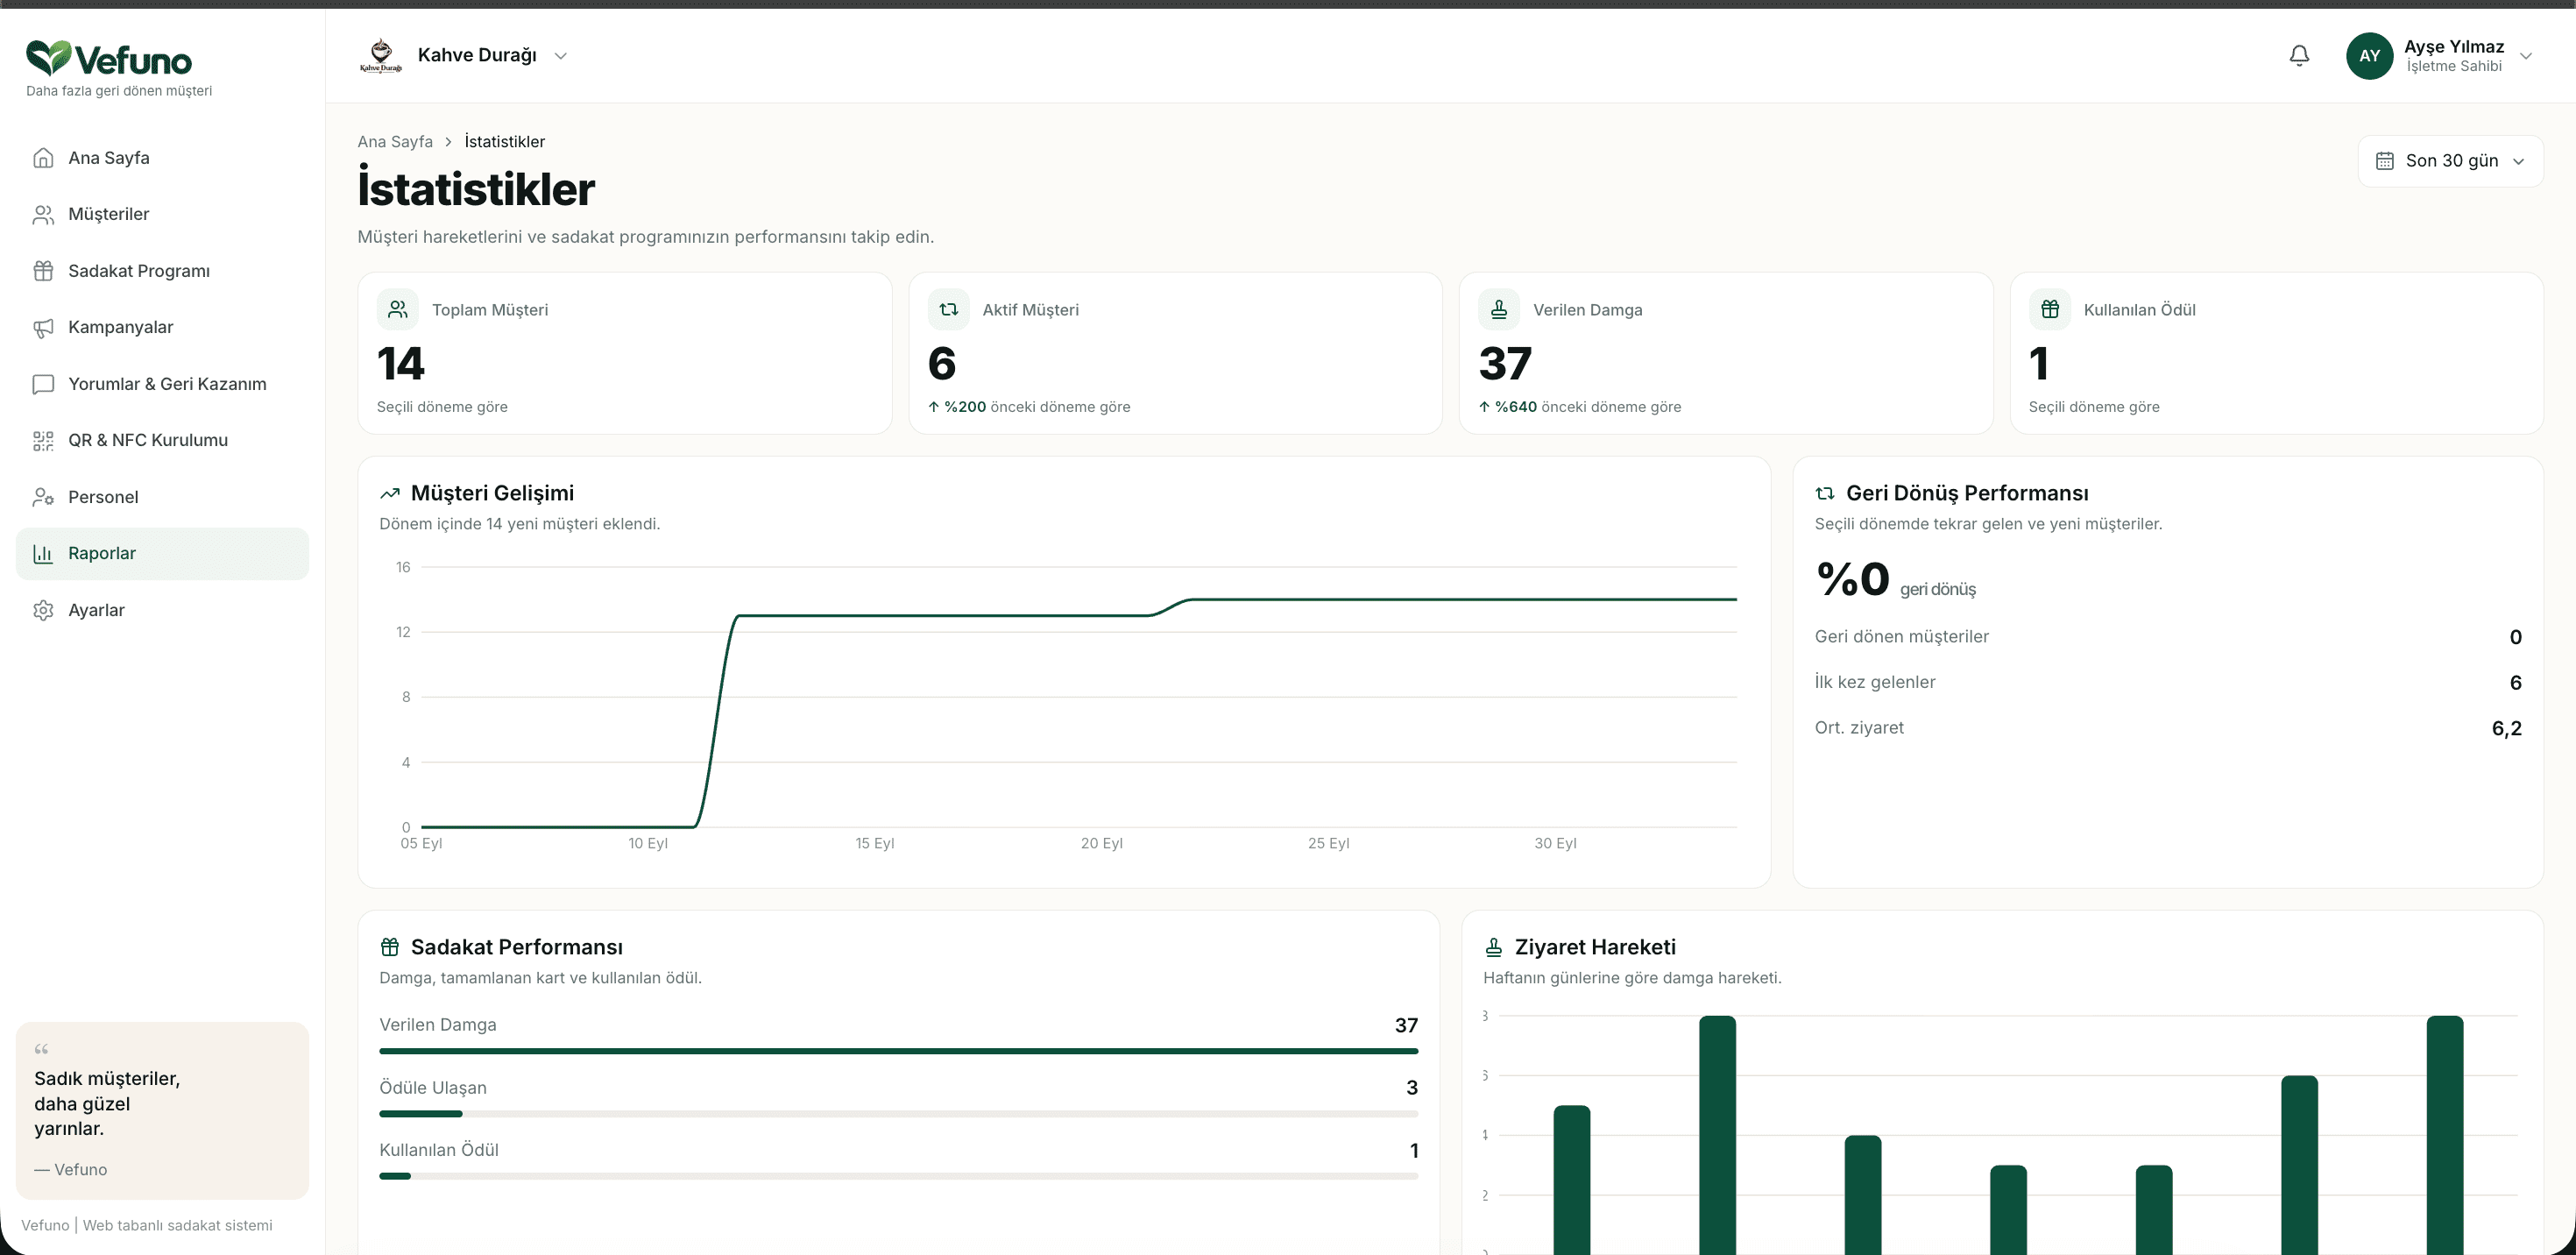Click the %200 change value under Aktif Müşteri
This screenshot has width=2576, height=1255.
(x=965, y=407)
